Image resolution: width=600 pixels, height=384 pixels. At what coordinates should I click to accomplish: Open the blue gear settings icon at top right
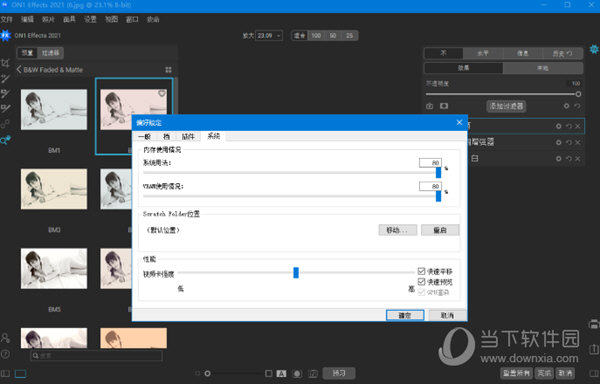pyautogui.click(x=594, y=49)
